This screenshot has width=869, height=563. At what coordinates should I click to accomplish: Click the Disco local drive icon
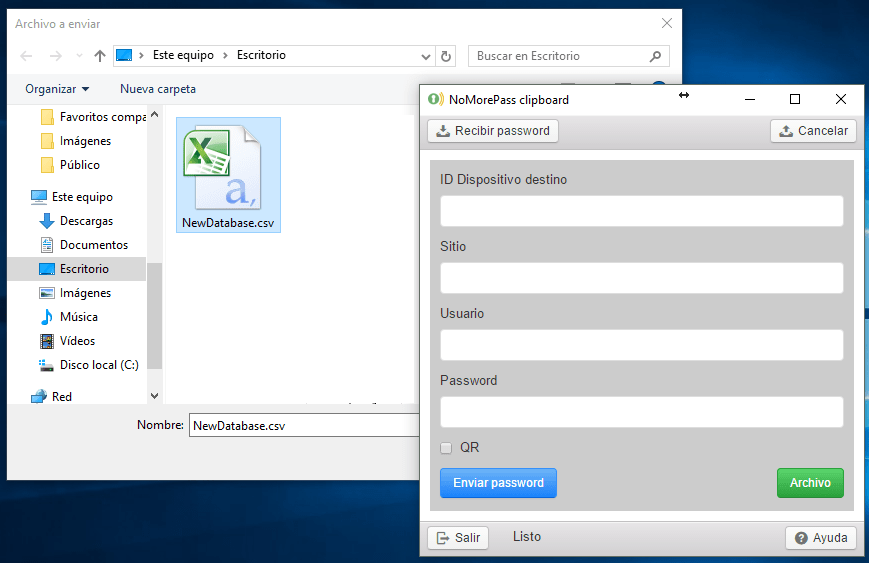pos(47,365)
